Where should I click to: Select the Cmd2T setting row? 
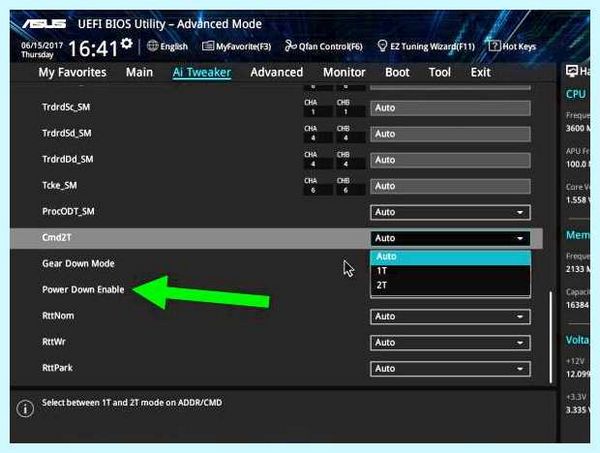(276, 238)
